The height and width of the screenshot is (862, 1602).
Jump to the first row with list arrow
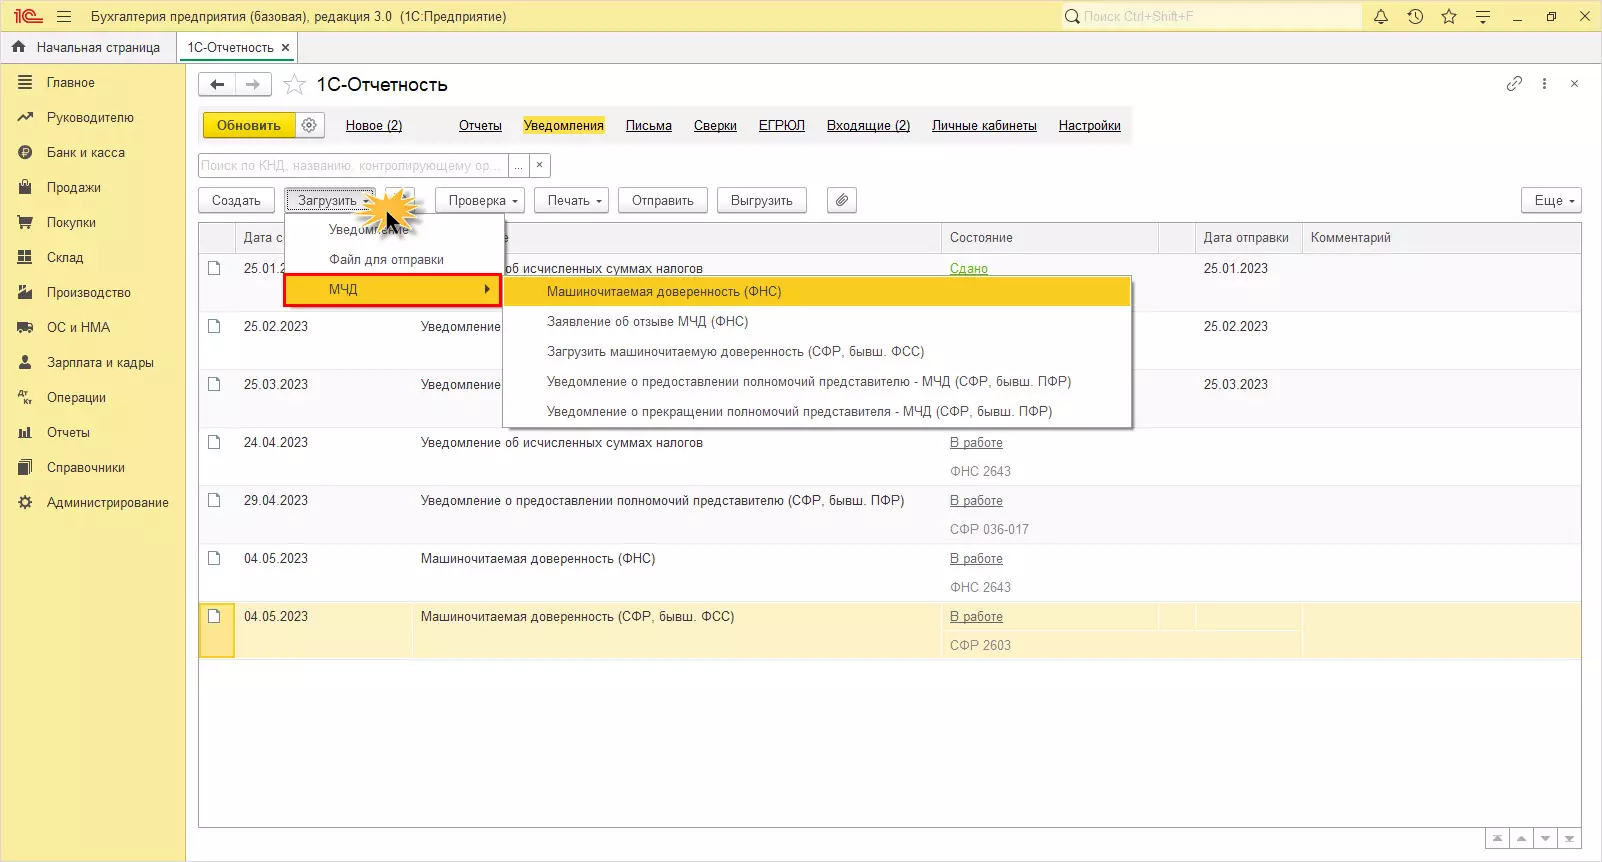1497,839
